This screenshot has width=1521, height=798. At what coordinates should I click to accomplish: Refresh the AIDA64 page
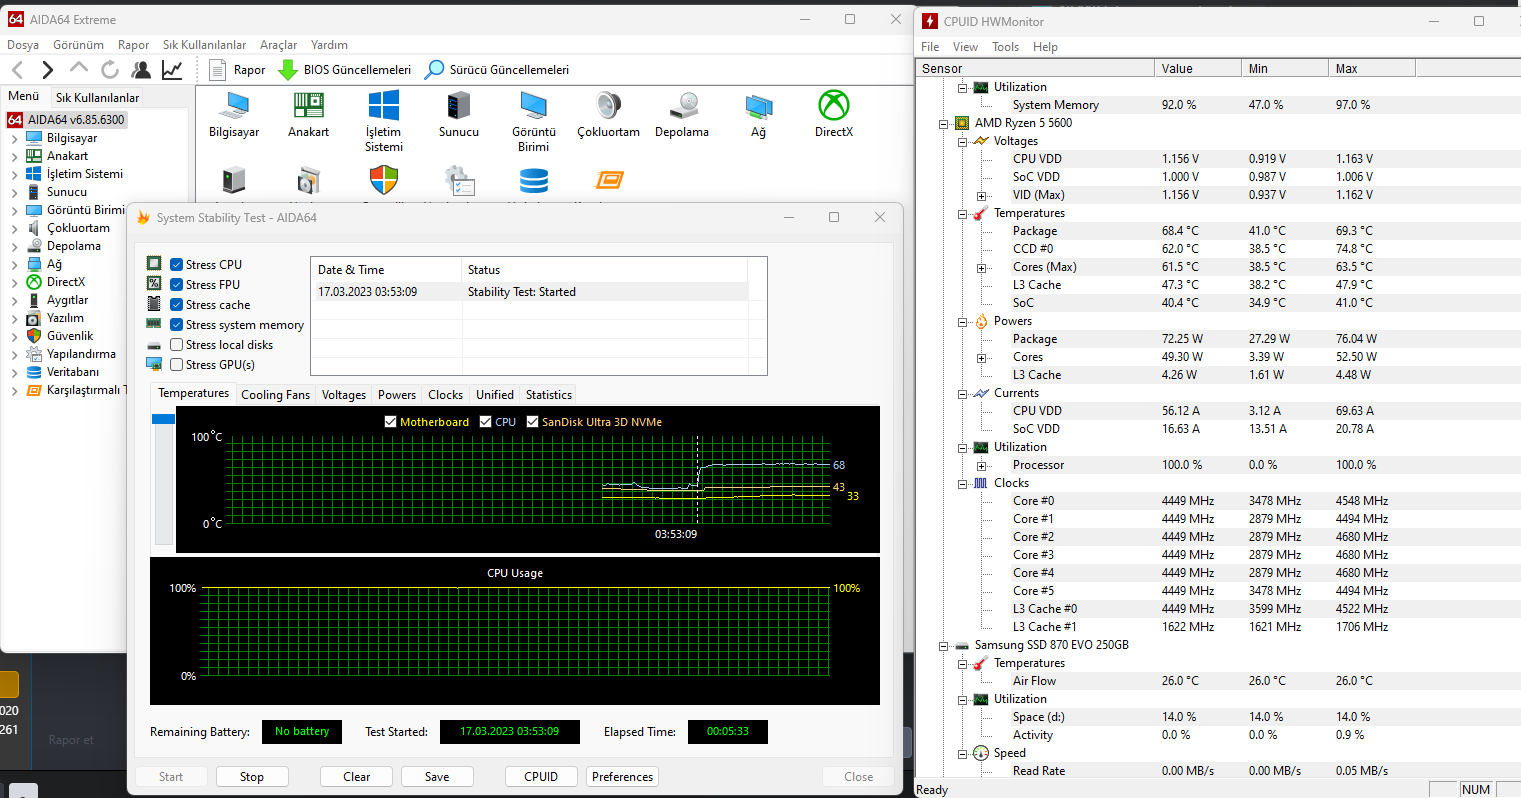(x=110, y=69)
